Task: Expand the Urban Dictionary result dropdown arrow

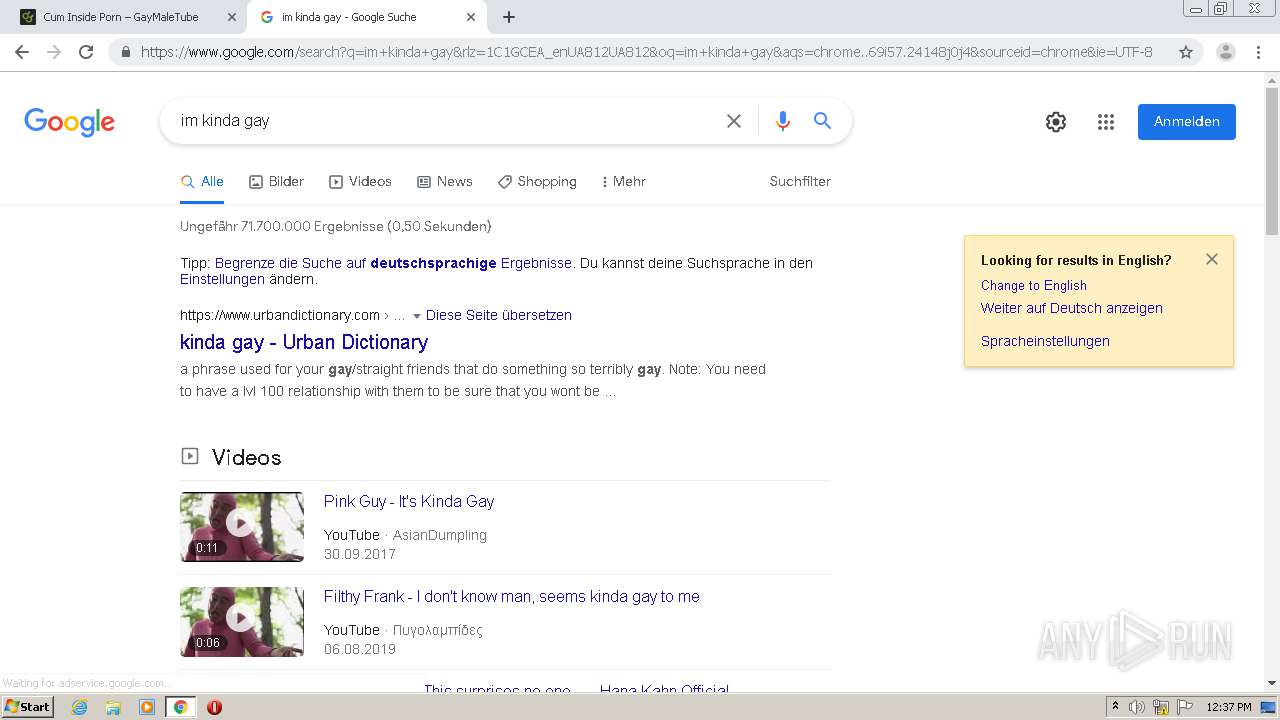Action: tap(417, 316)
